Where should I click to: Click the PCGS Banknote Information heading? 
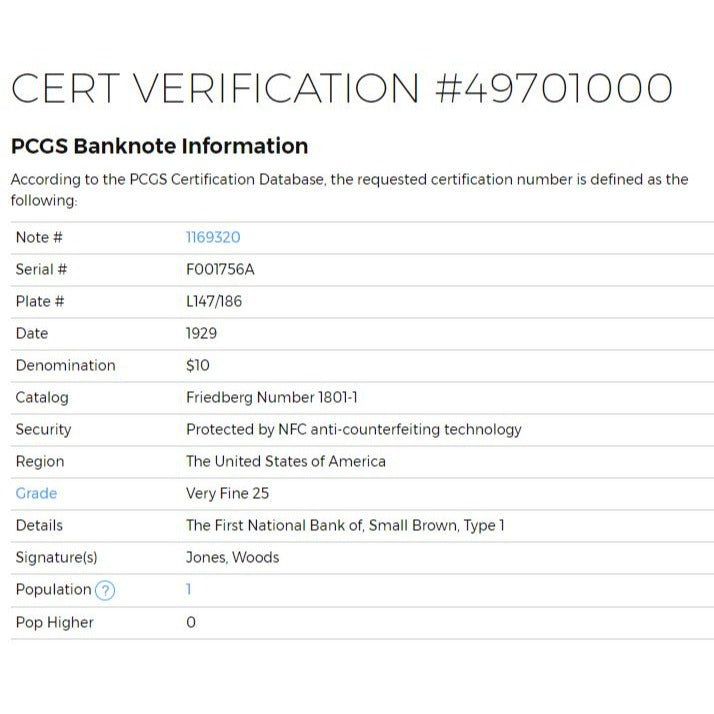(159, 146)
